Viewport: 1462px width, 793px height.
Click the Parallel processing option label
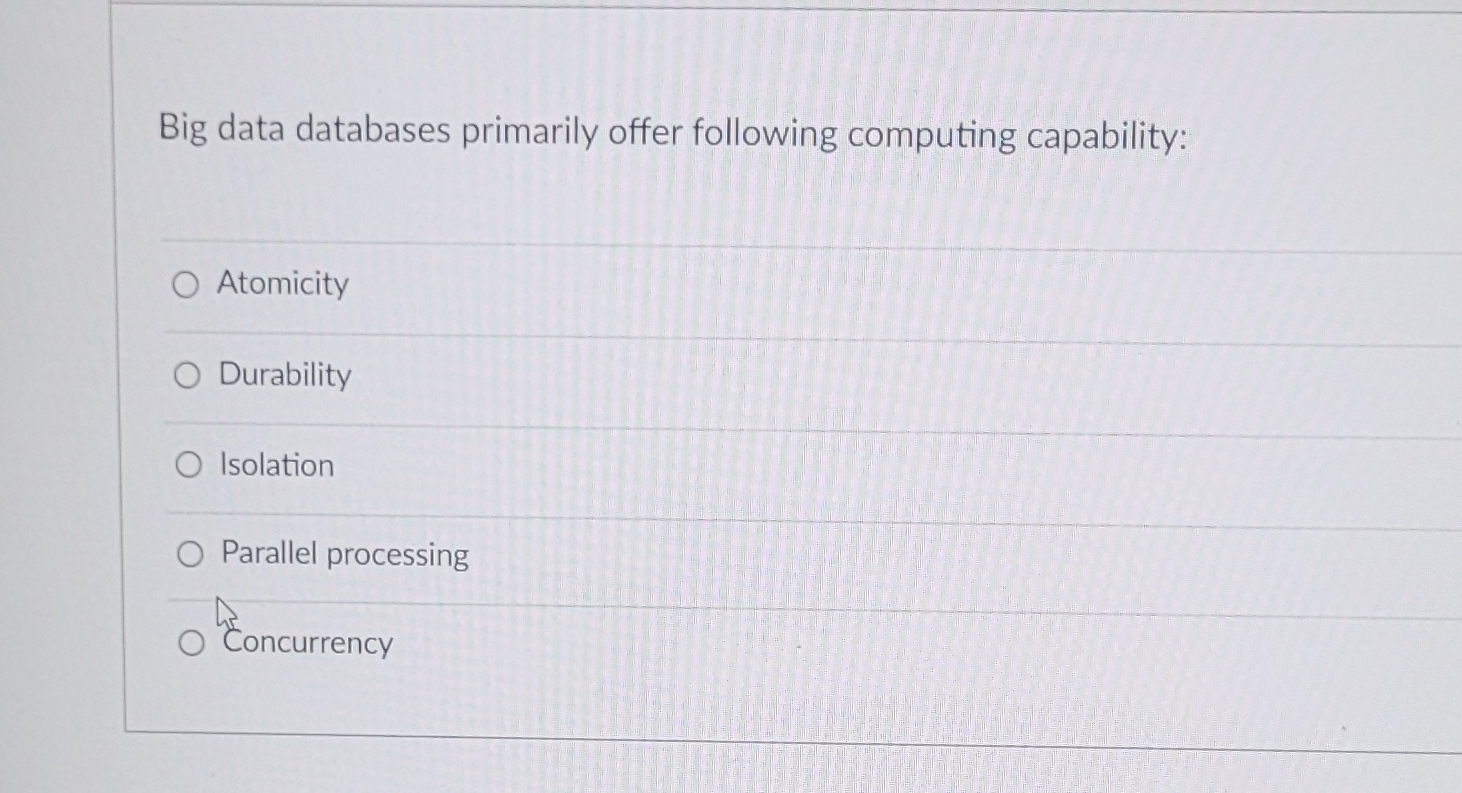click(x=343, y=555)
